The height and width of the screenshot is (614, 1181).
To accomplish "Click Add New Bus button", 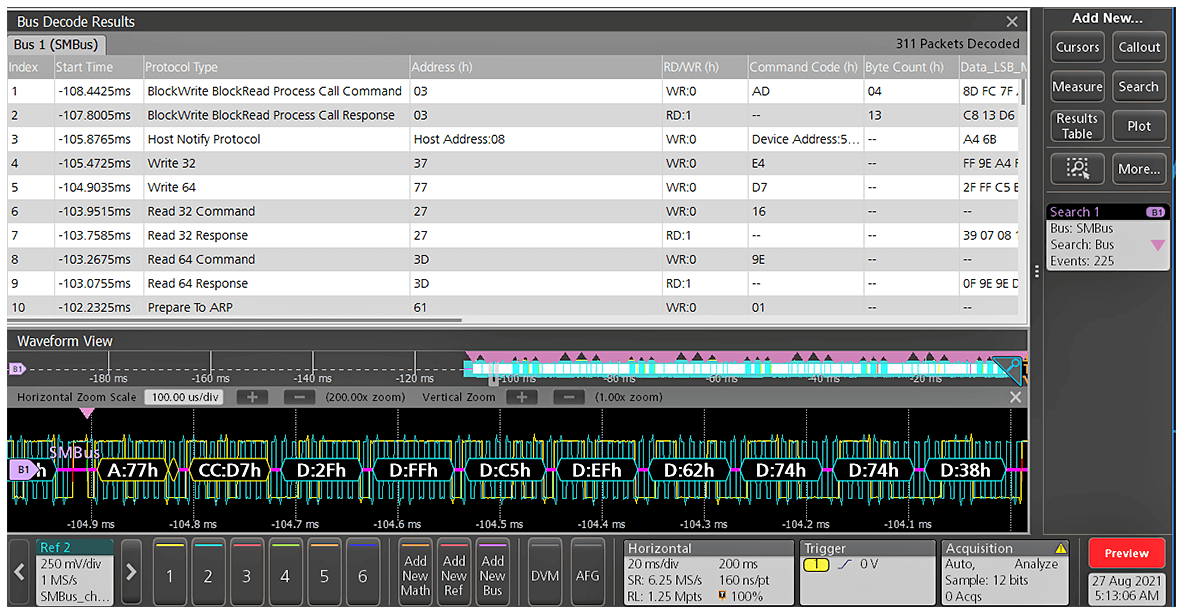I will click(x=493, y=572).
